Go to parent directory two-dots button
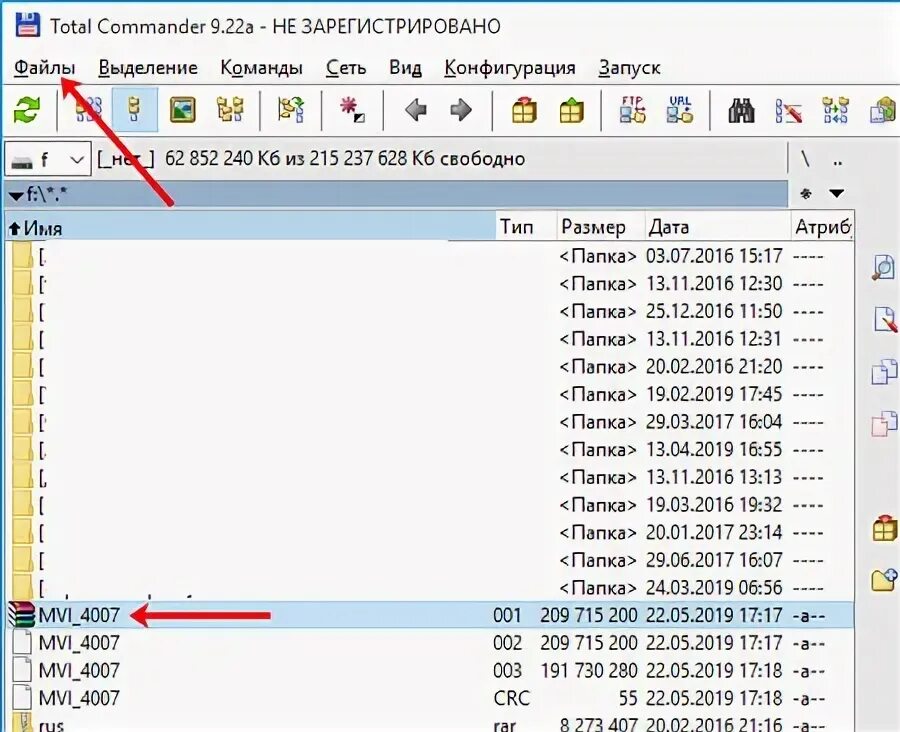Image resolution: width=900 pixels, height=732 pixels. 837,161
